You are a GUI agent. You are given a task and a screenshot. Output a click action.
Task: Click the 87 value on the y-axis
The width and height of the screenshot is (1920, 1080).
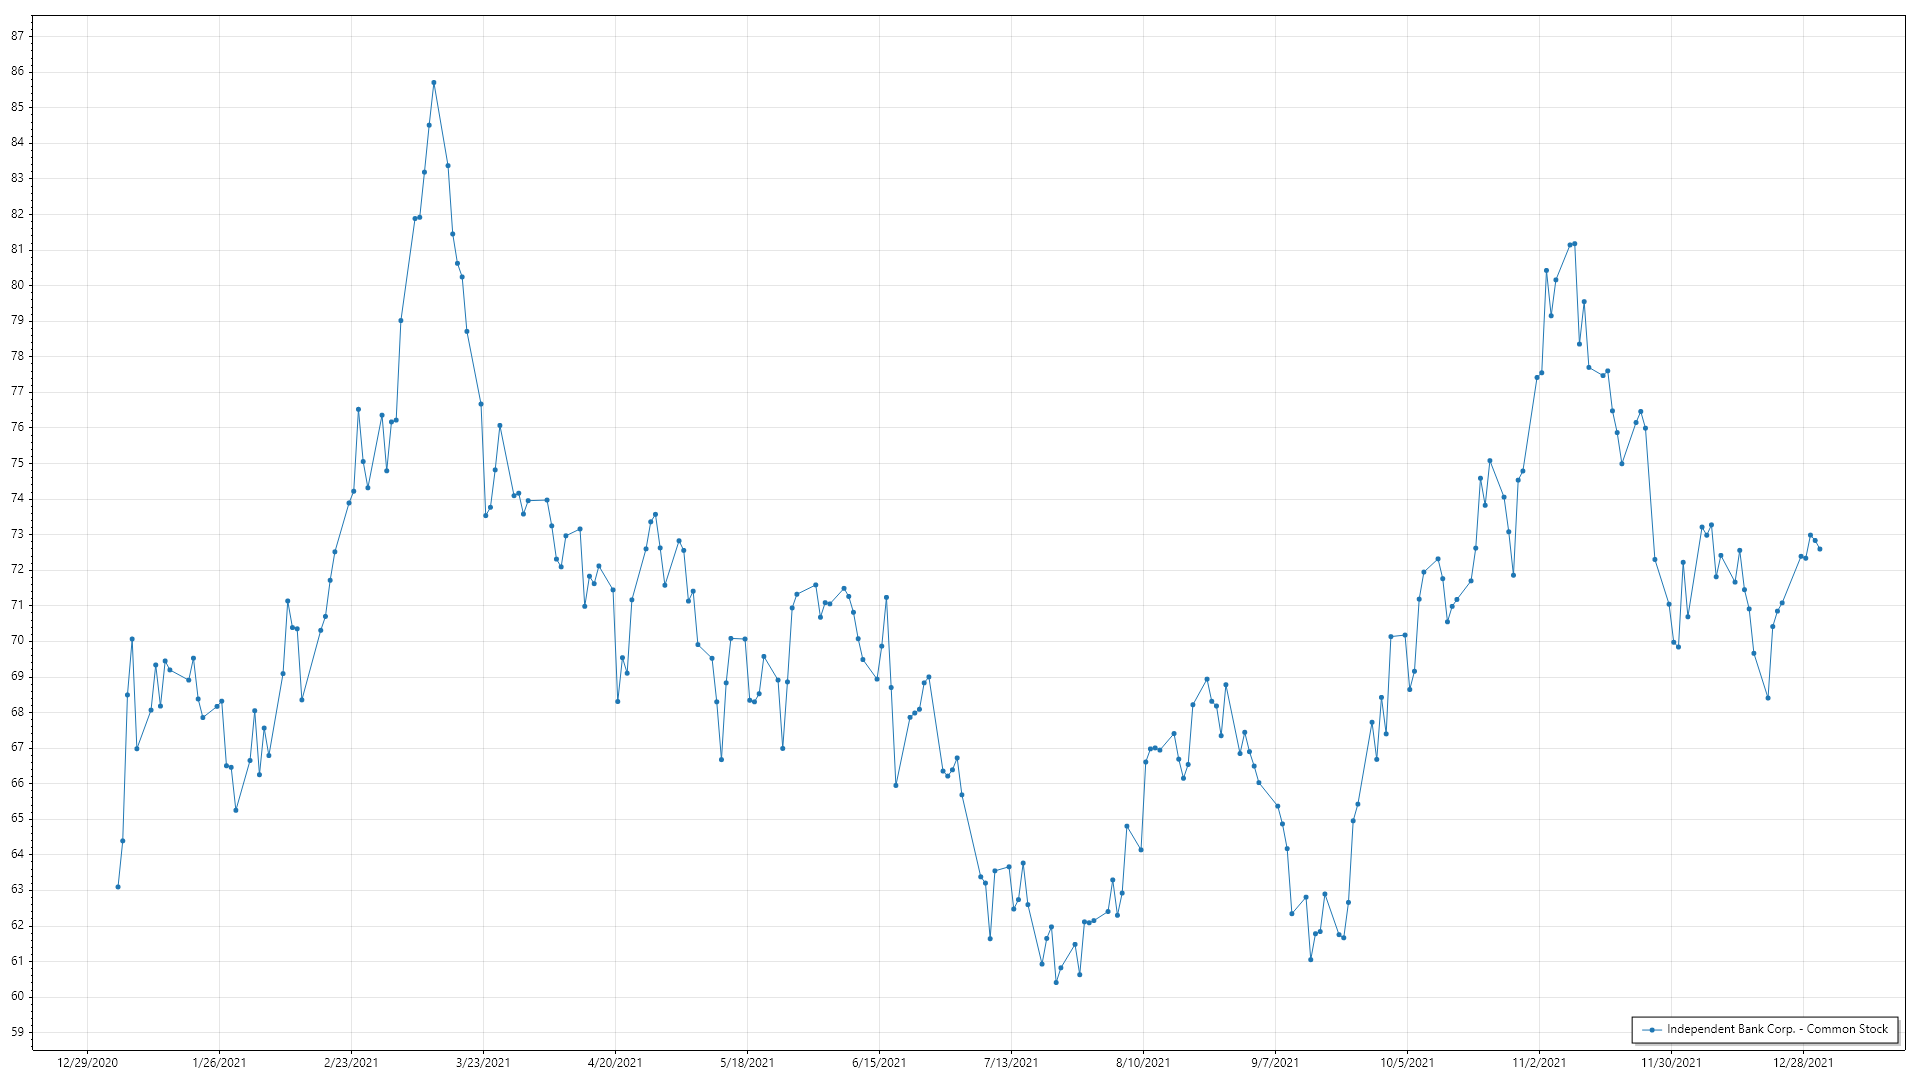click(x=17, y=36)
